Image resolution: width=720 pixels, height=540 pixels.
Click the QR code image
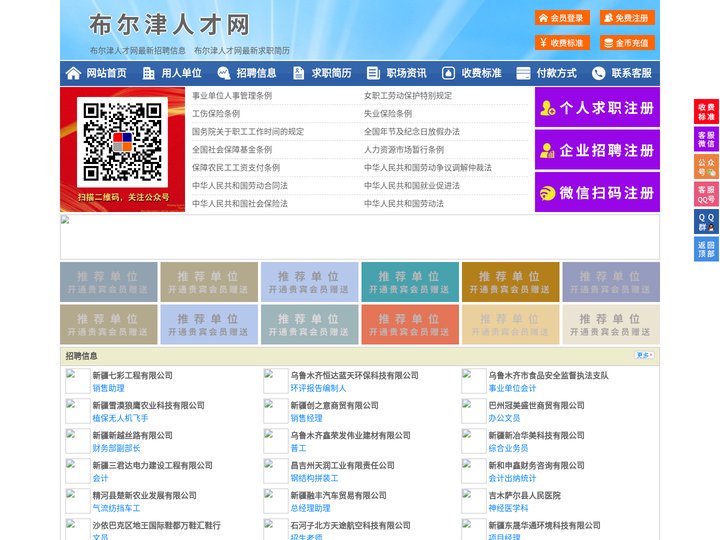coord(122,142)
